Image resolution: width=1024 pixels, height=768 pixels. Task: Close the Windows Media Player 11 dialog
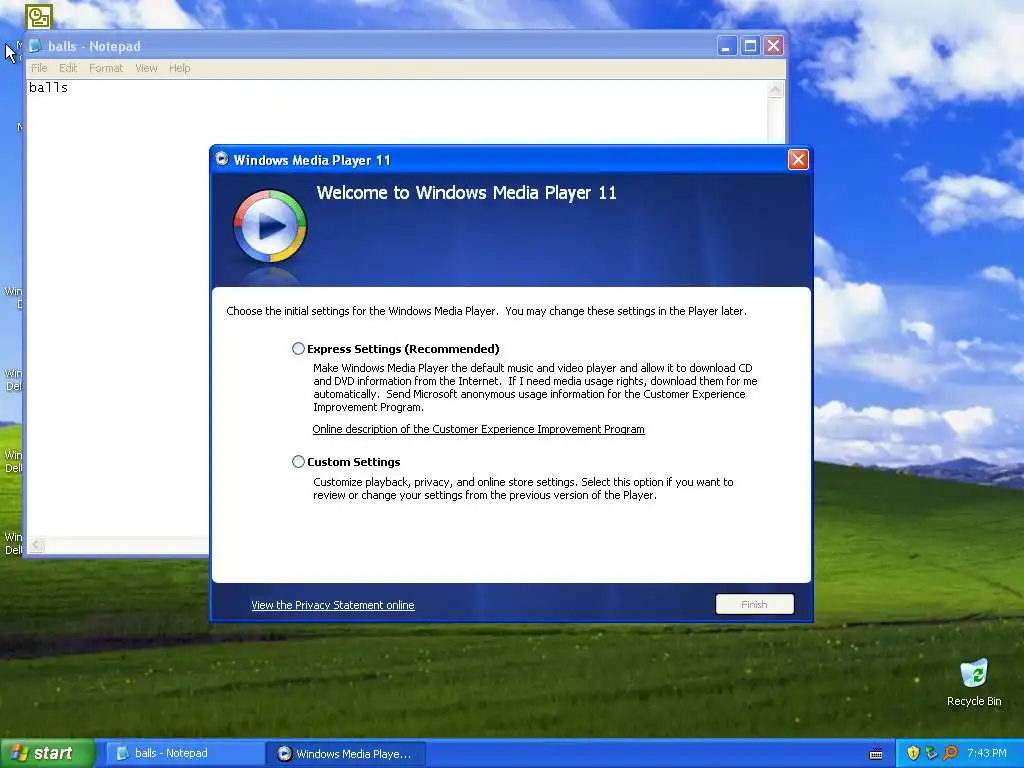click(798, 159)
